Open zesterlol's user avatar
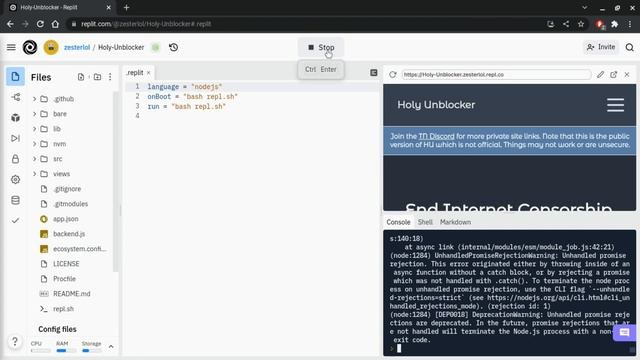 coord(51,47)
